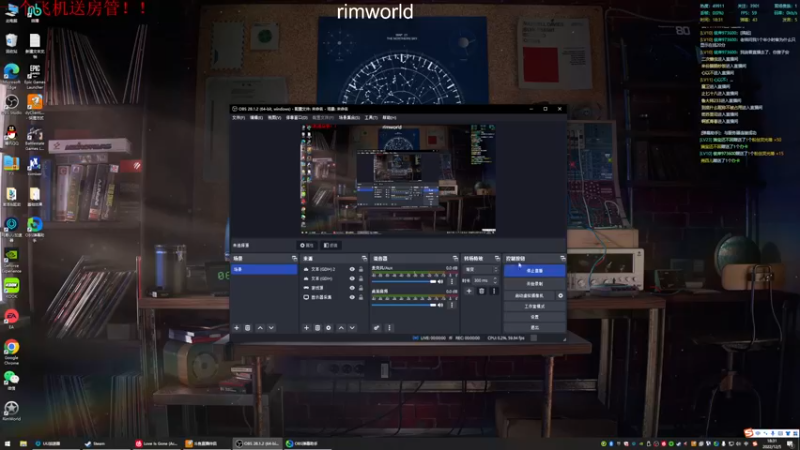800x450 pixels.
Task: Pop out the Sources dock panel
Action: [364, 258]
